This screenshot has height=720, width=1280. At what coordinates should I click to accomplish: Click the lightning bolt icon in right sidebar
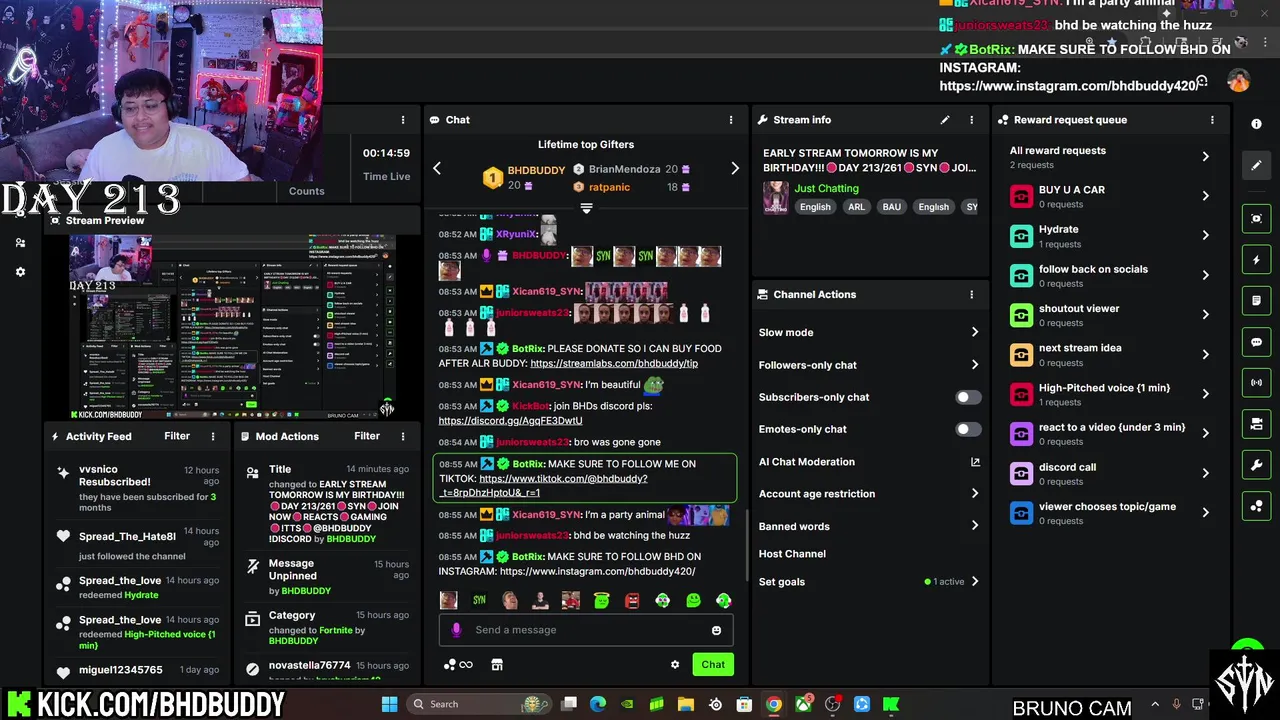tap(1256, 260)
